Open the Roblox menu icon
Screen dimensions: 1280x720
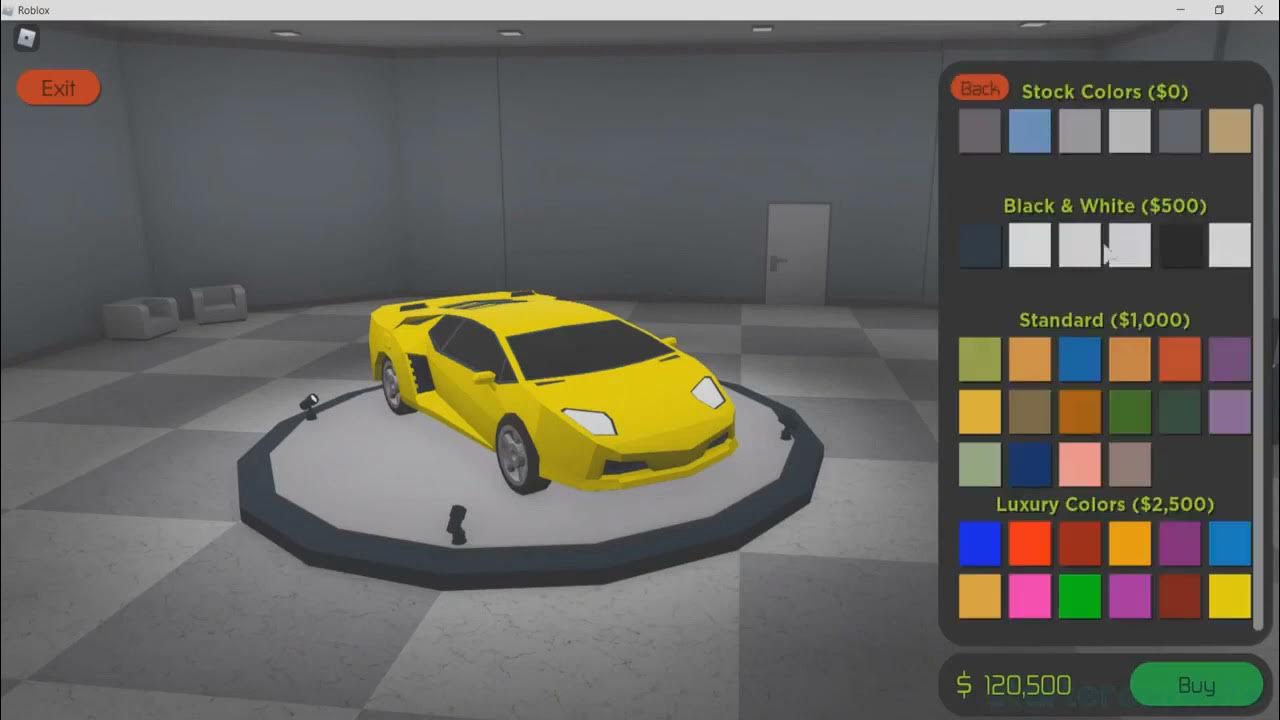(27, 39)
